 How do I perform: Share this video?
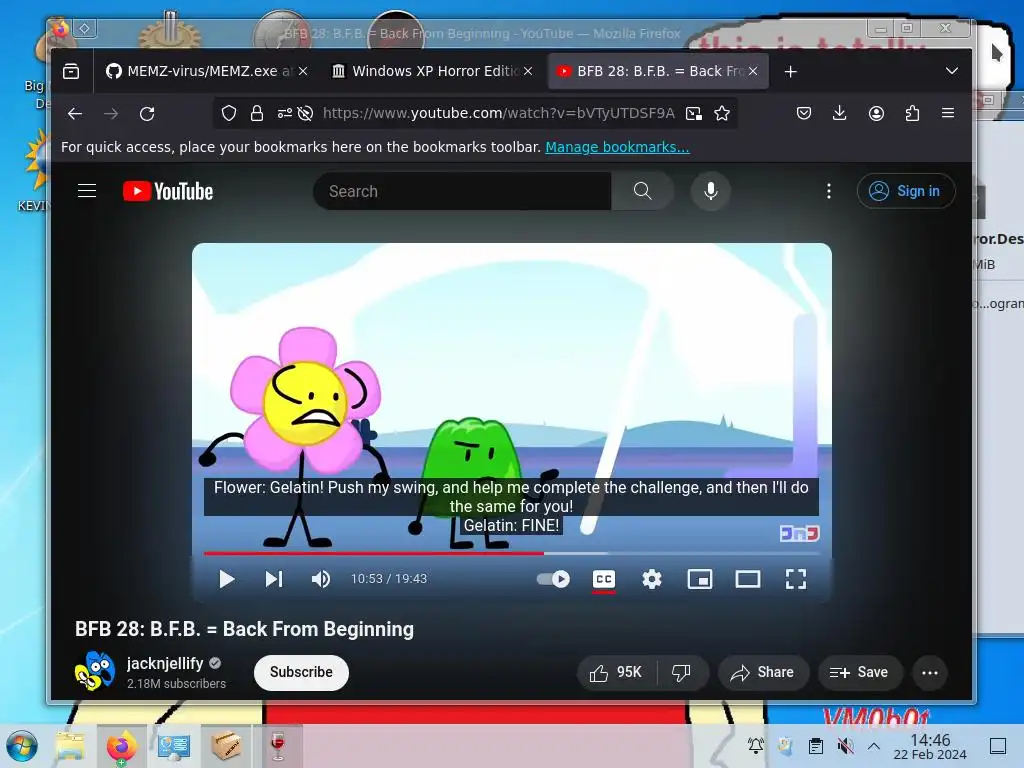click(763, 673)
